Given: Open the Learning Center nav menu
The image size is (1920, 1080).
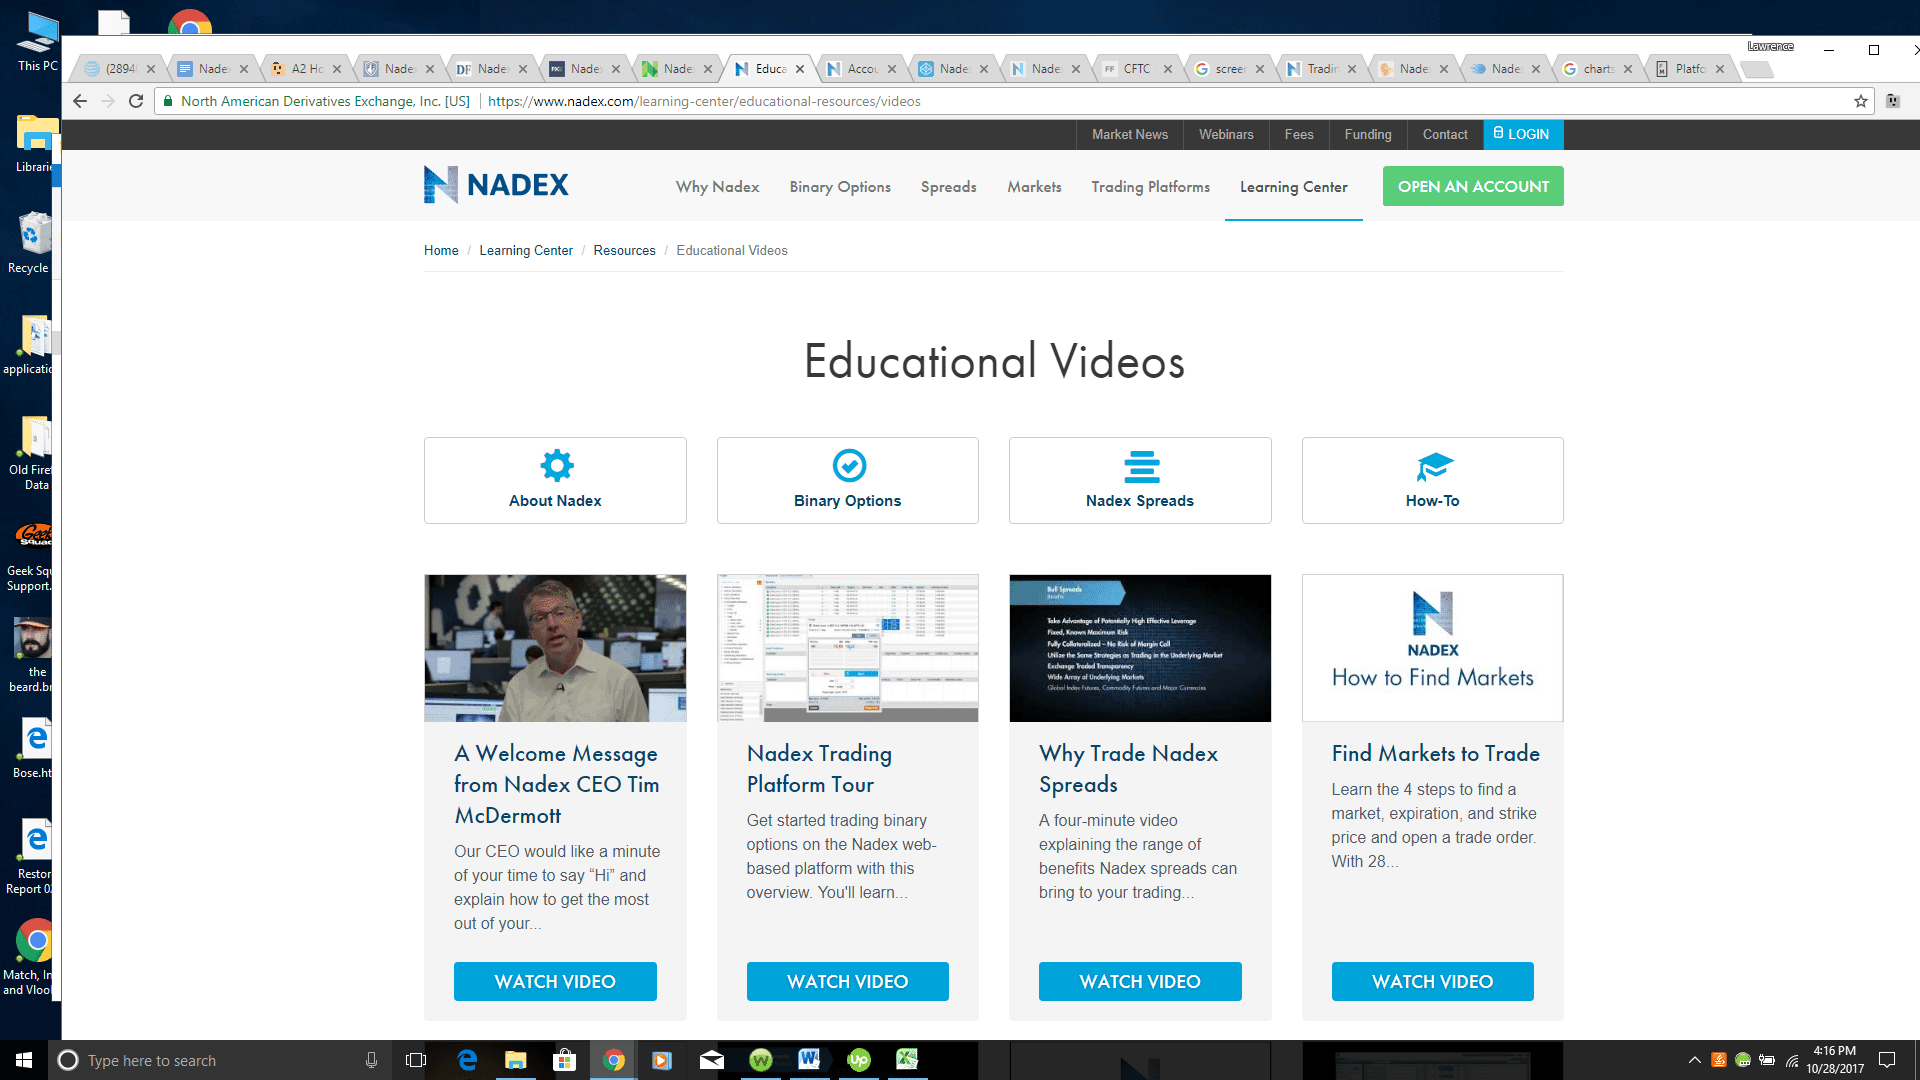Looking at the screenshot, I should [x=1293, y=187].
